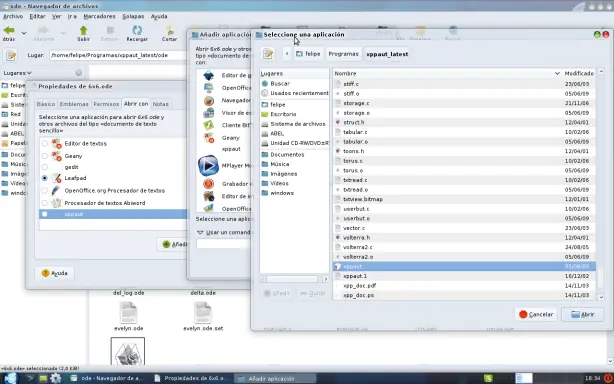Select Geany in the Añadir aplicación list
Screen dimensions: 614x384
pos(224,138)
